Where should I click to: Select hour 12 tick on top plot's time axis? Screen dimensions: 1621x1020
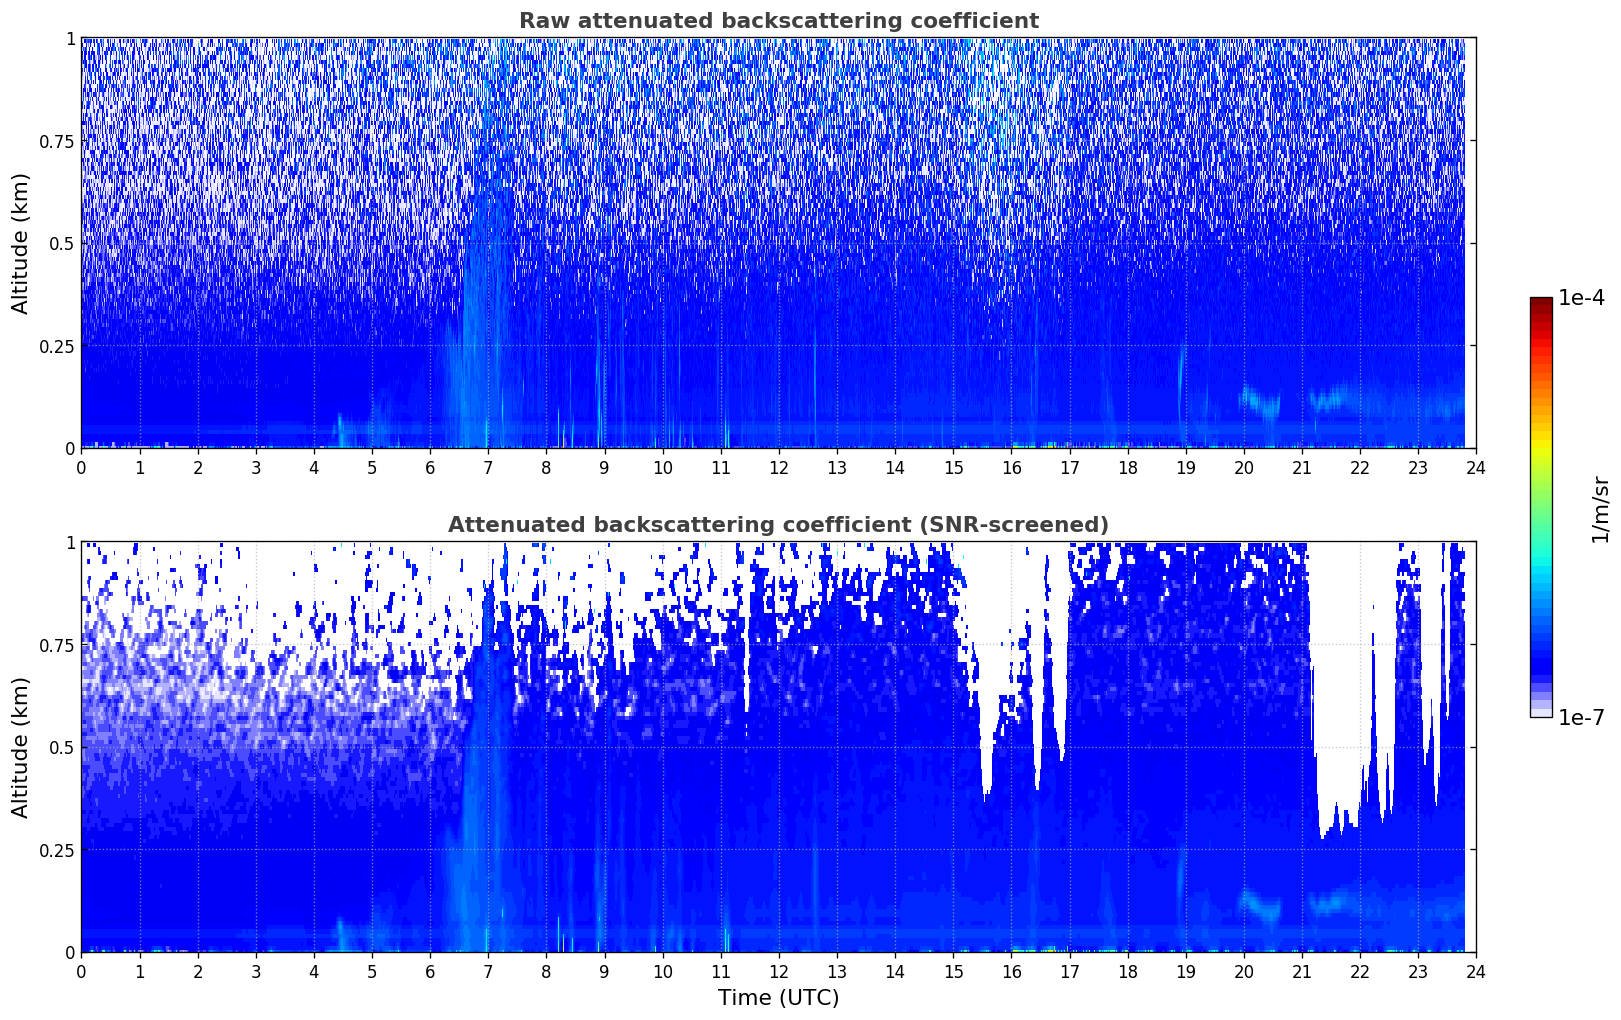778,468
